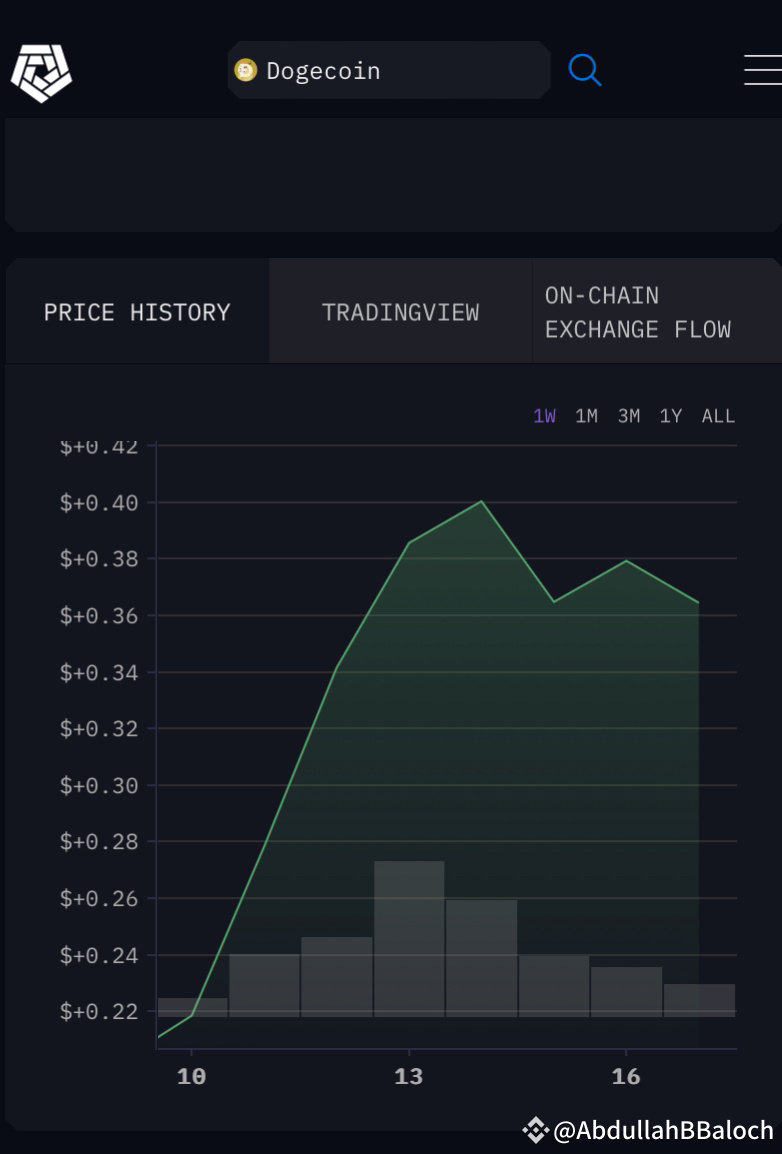Click the 10 date axis label
782x1154 pixels.
pyautogui.click(x=191, y=1077)
